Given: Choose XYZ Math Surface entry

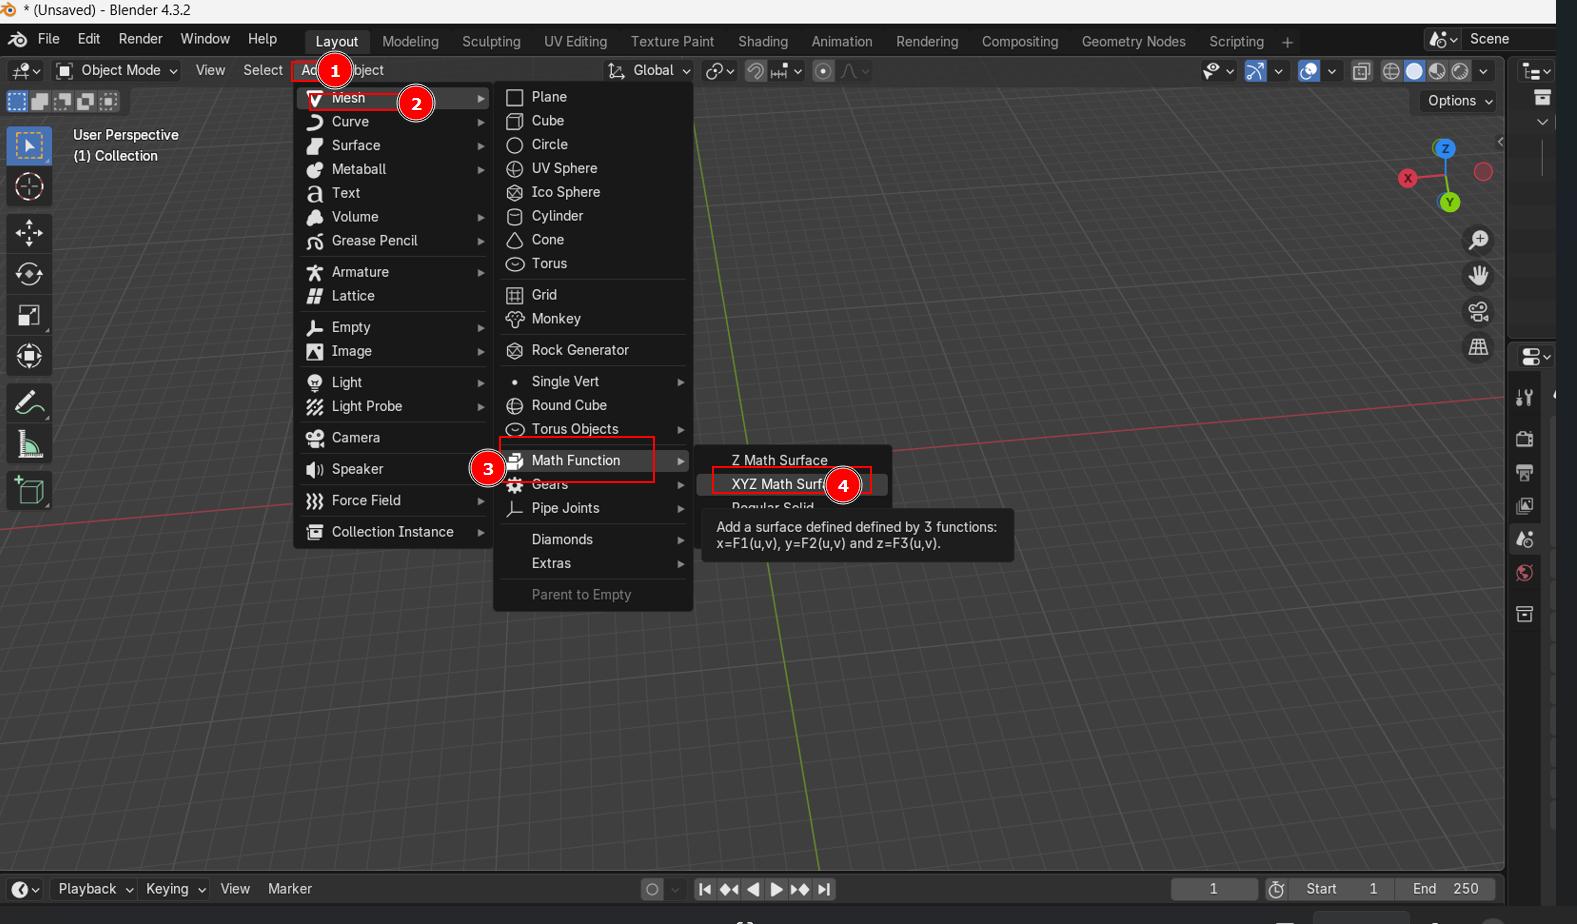Looking at the screenshot, I should click(x=794, y=484).
